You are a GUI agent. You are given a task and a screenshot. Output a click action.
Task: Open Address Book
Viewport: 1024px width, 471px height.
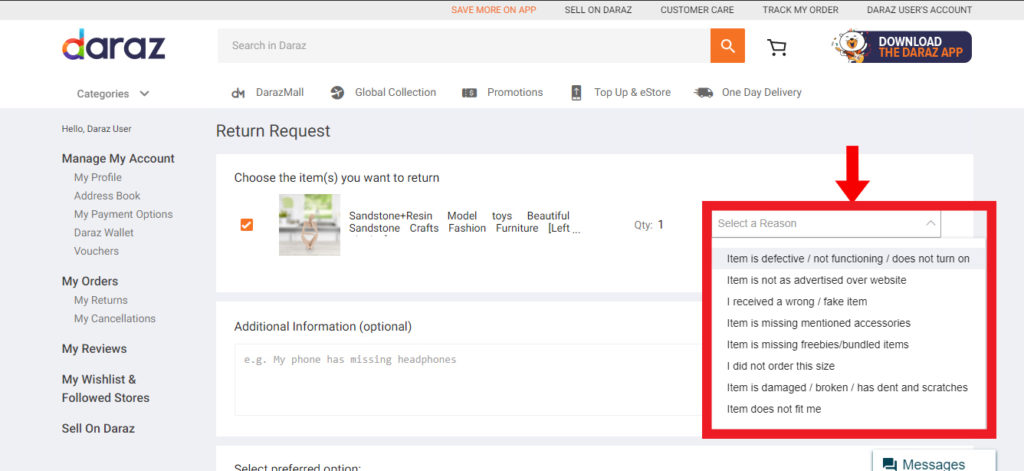coord(107,196)
